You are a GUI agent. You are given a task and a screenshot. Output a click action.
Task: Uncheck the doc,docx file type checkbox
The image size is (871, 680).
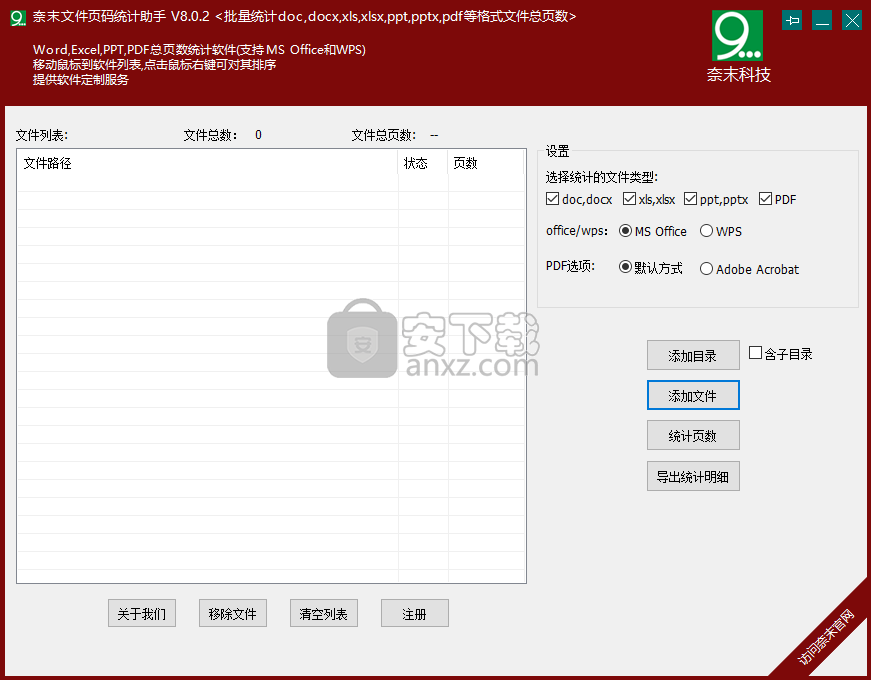click(553, 199)
